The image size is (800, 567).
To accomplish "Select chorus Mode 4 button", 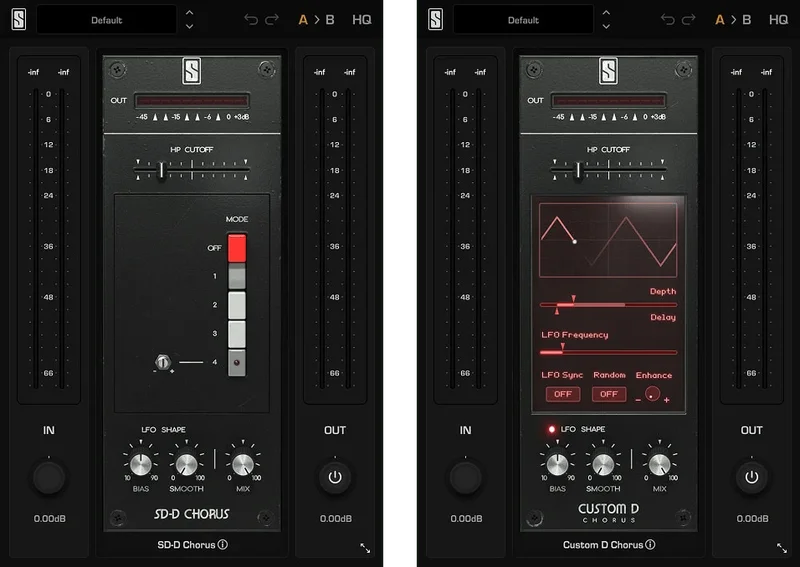I will pos(237,362).
